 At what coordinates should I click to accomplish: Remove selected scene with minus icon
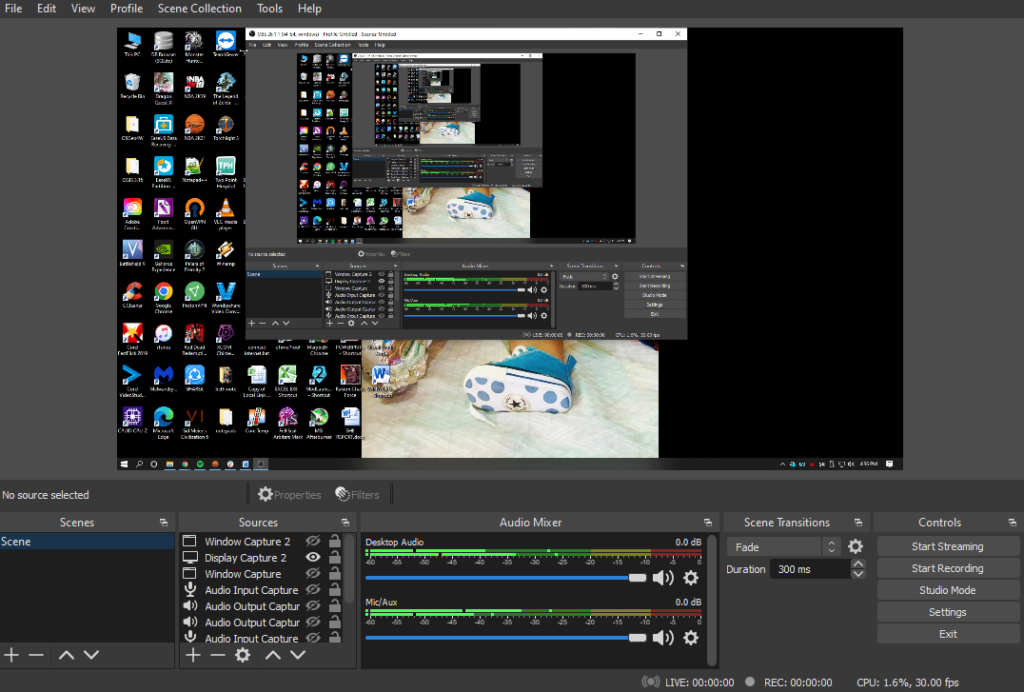36,655
